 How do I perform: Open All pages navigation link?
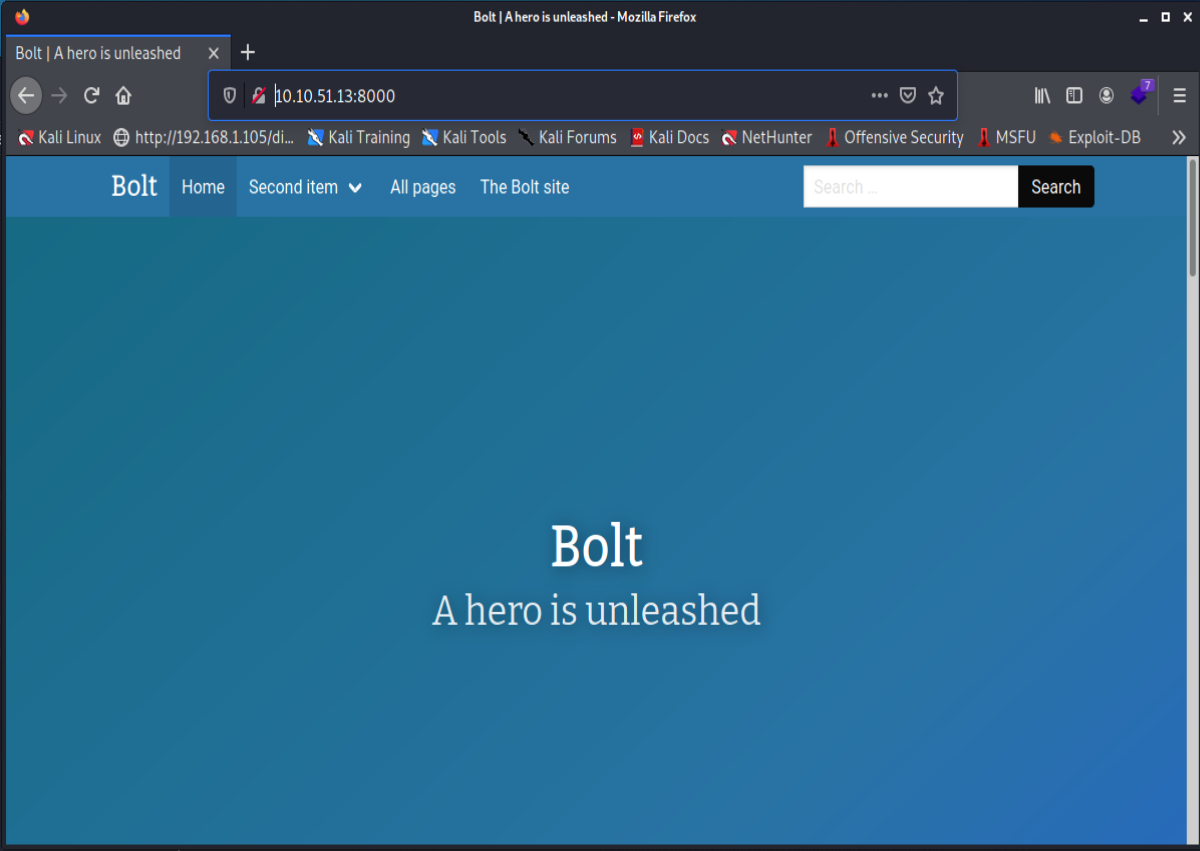422,187
